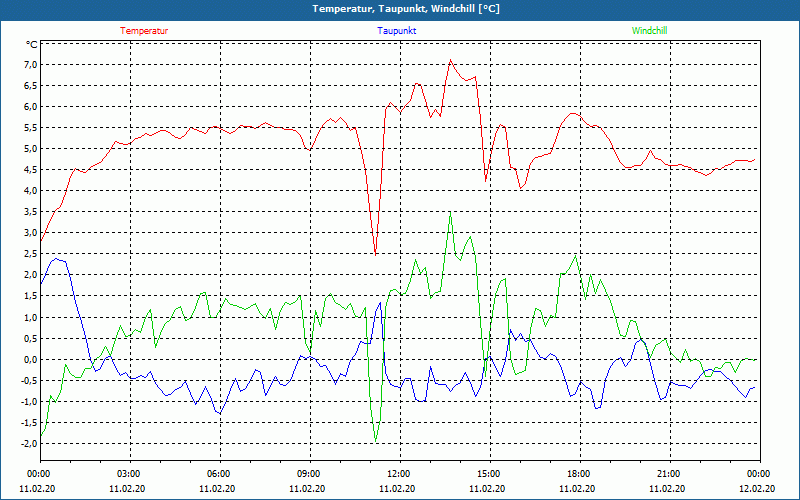
Task: Click the 09:00 time axis label
Action: 308,473
